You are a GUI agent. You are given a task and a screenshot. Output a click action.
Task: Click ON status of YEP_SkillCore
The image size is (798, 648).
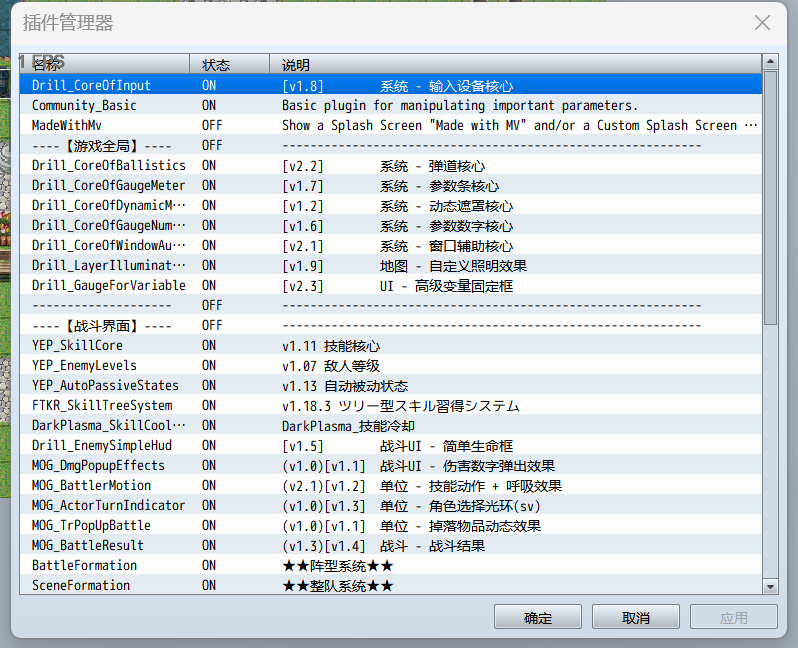point(209,345)
